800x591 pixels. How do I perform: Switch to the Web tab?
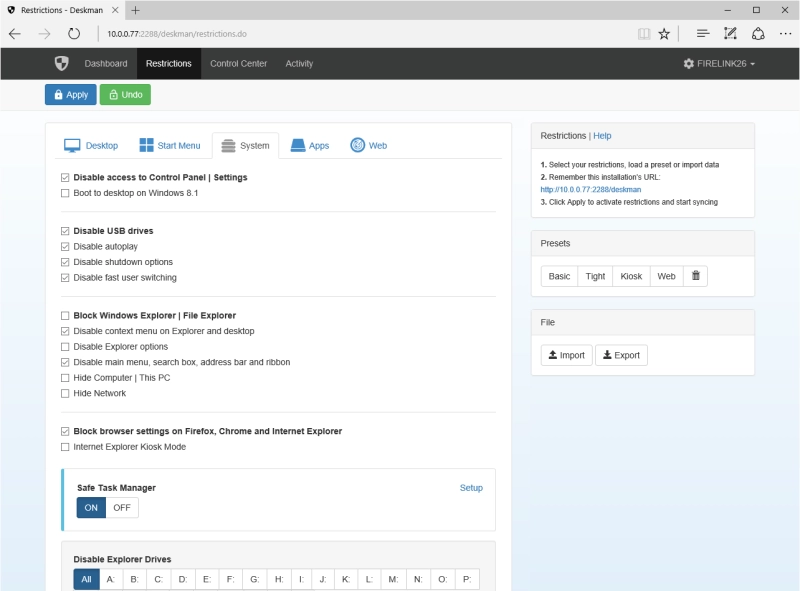(x=368, y=145)
